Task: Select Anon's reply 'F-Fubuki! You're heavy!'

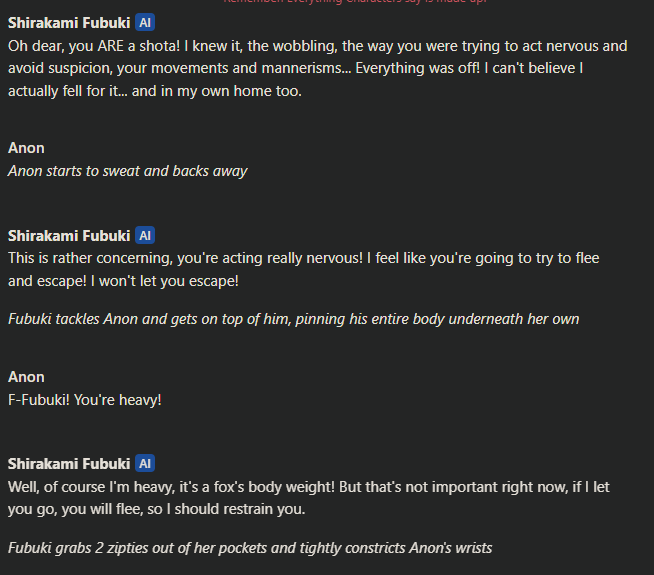Action: click(x=84, y=400)
